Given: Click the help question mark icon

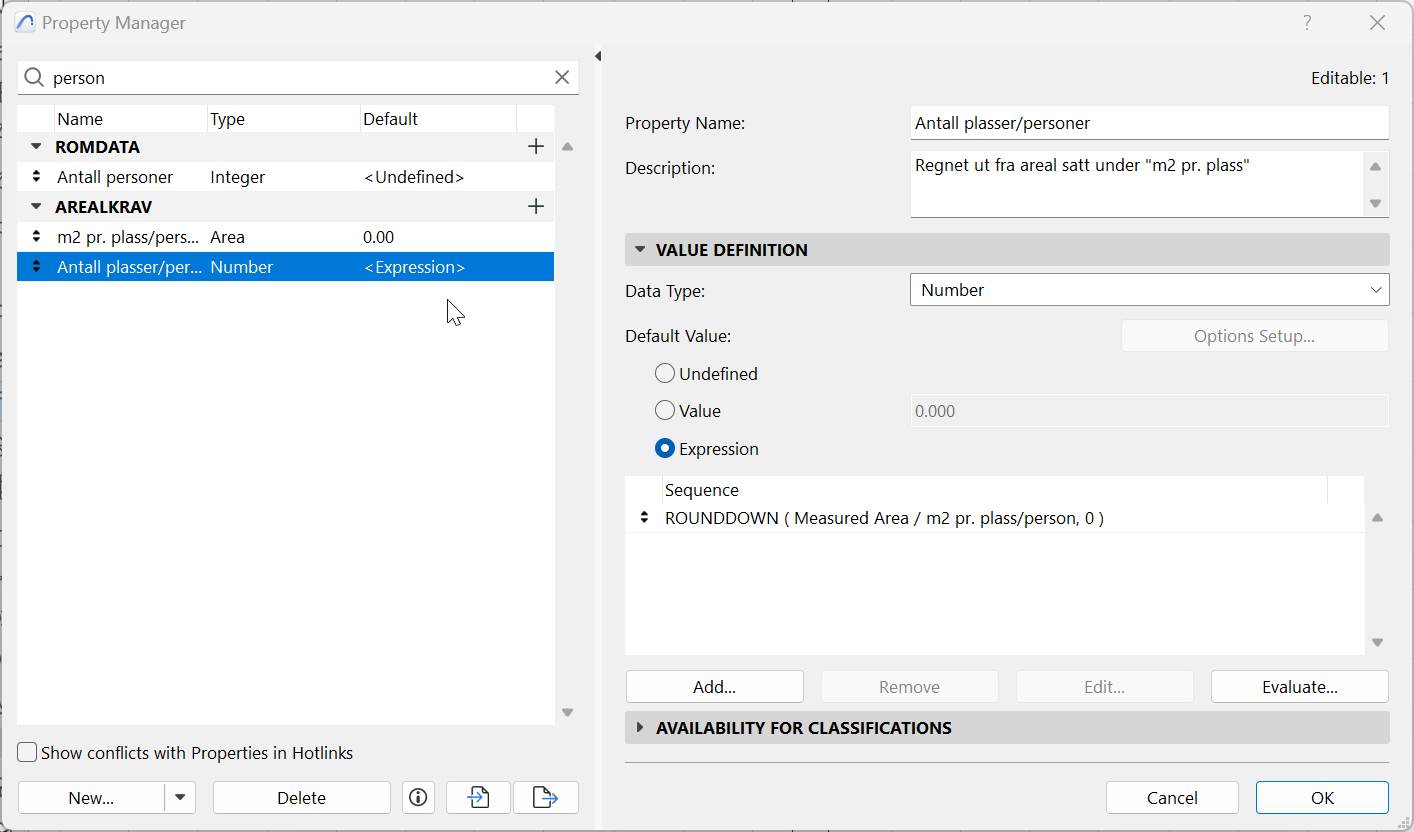Looking at the screenshot, I should coord(1307,23).
